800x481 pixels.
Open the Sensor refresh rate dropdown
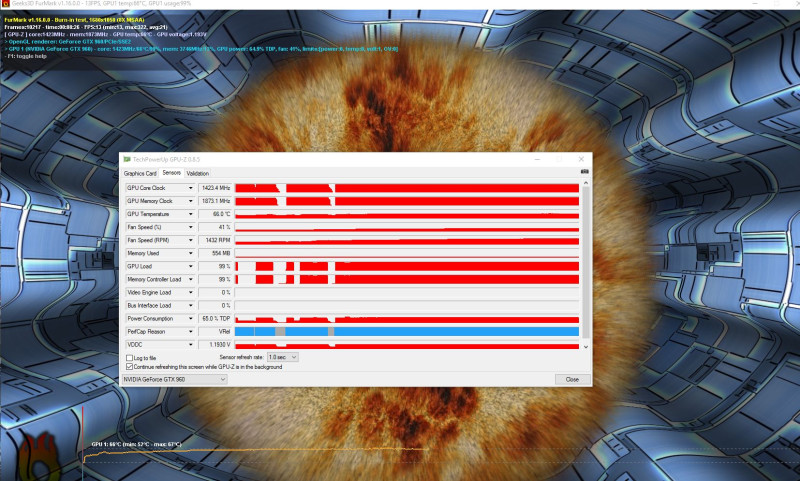(x=283, y=358)
